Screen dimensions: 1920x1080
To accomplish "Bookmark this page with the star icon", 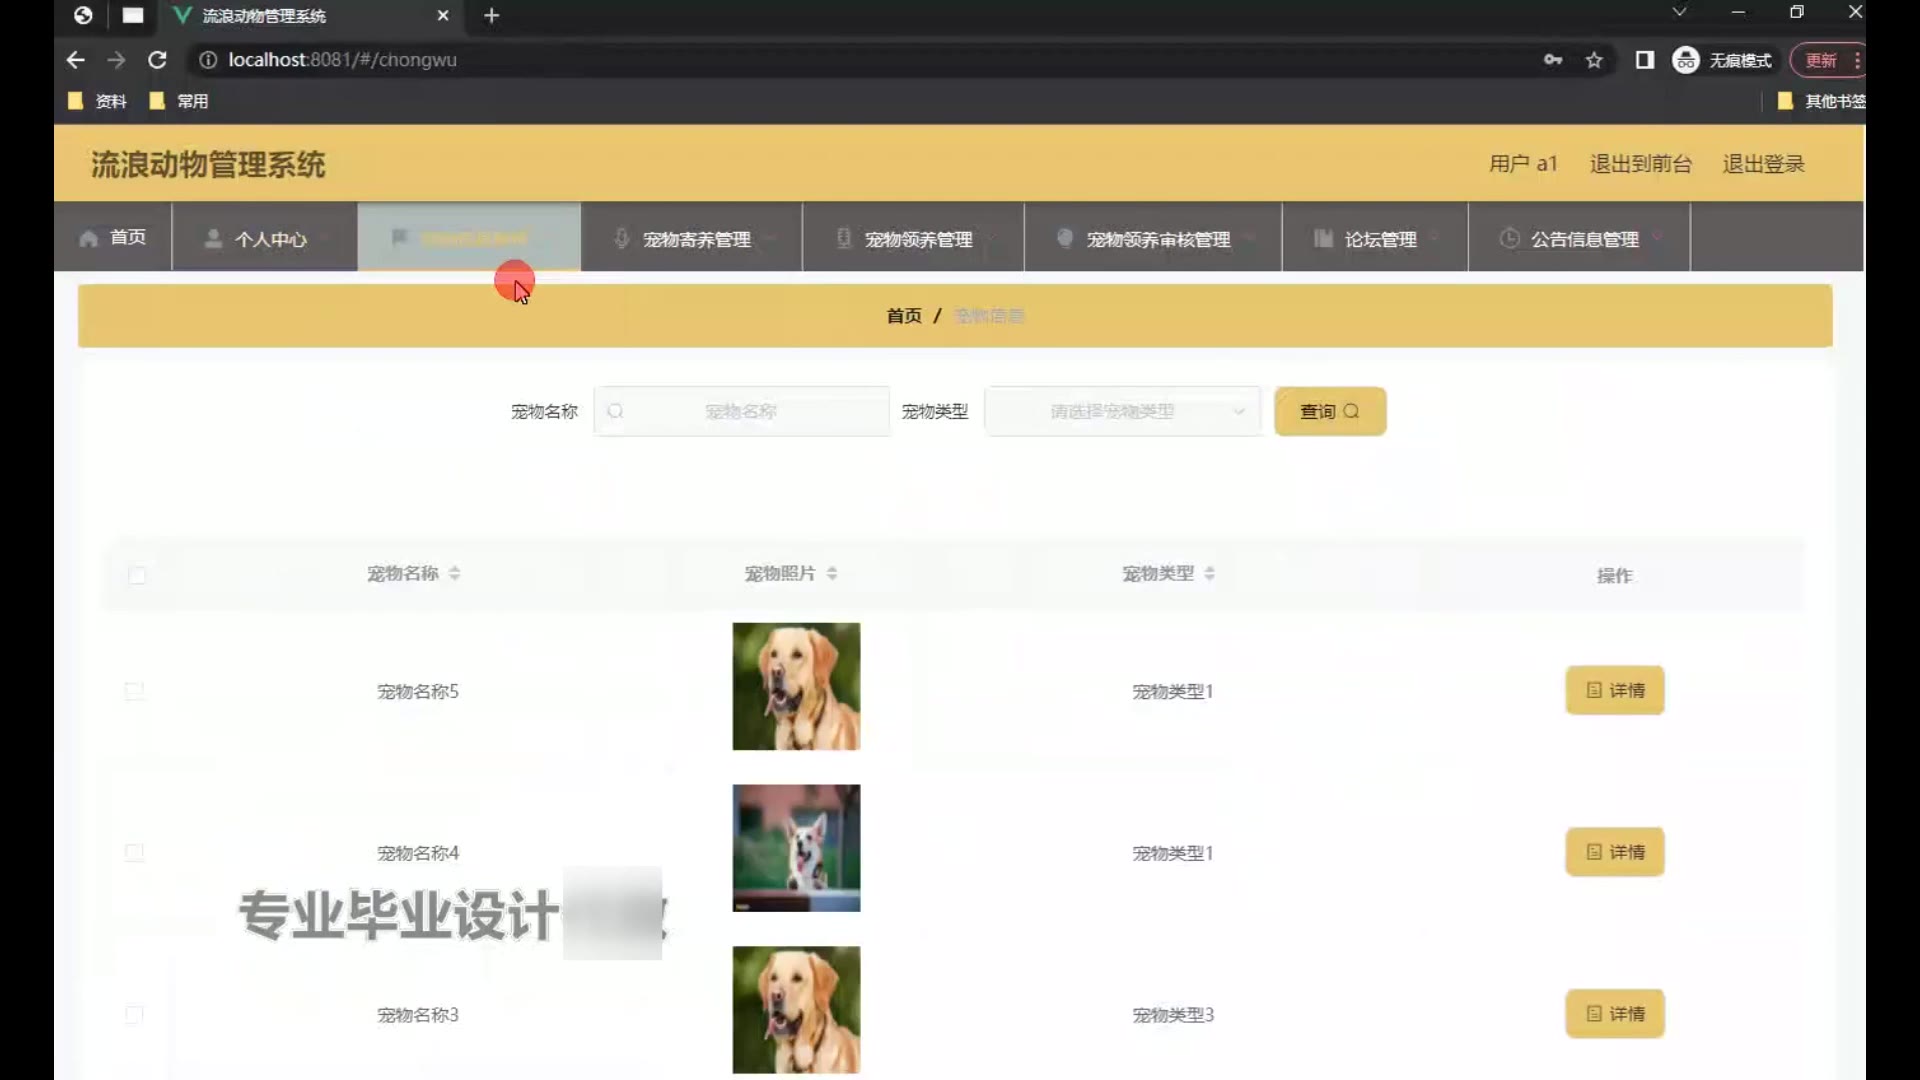I will [1594, 60].
